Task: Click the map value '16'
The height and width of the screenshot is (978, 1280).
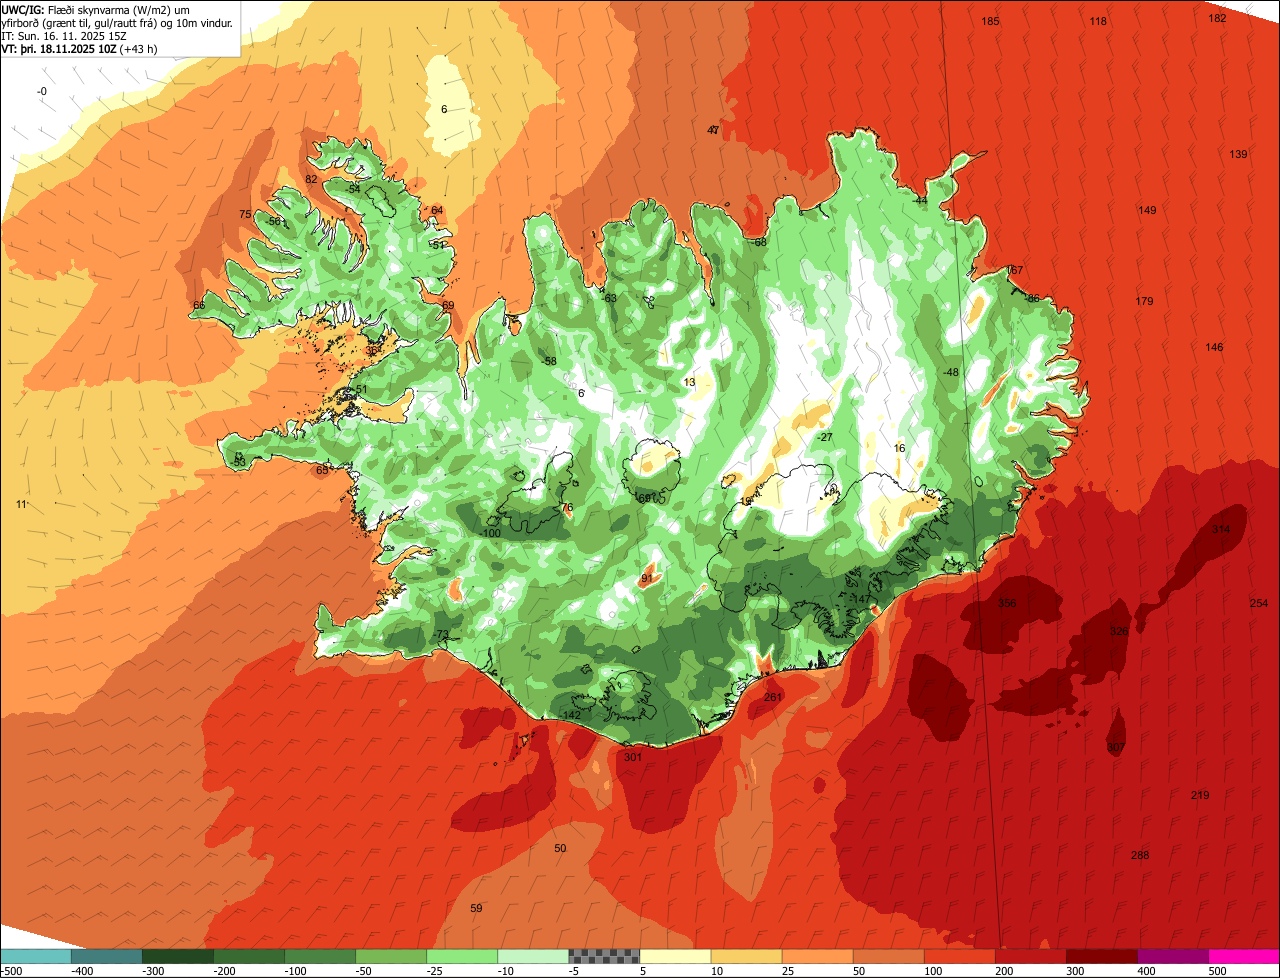Action: coord(899,448)
